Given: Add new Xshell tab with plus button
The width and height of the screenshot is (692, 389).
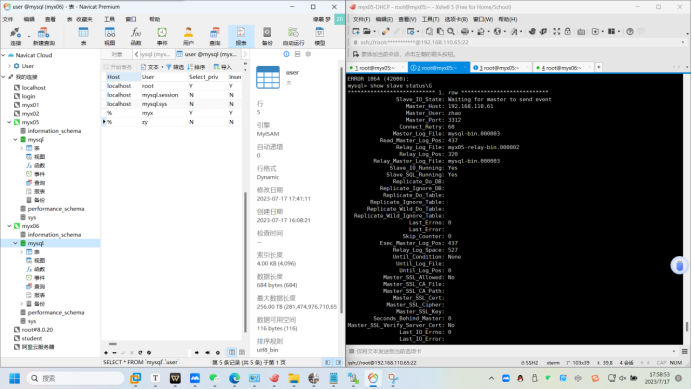Looking at the screenshot, I should tap(599, 67).
